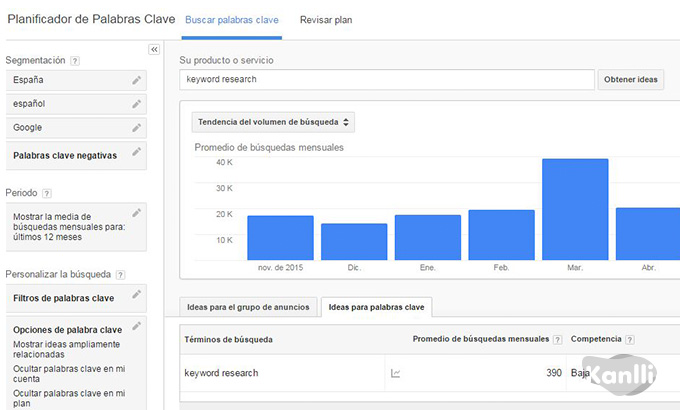Select the España targeting row
This screenshot has width=680, height=410.
click(x=76, y=80)
